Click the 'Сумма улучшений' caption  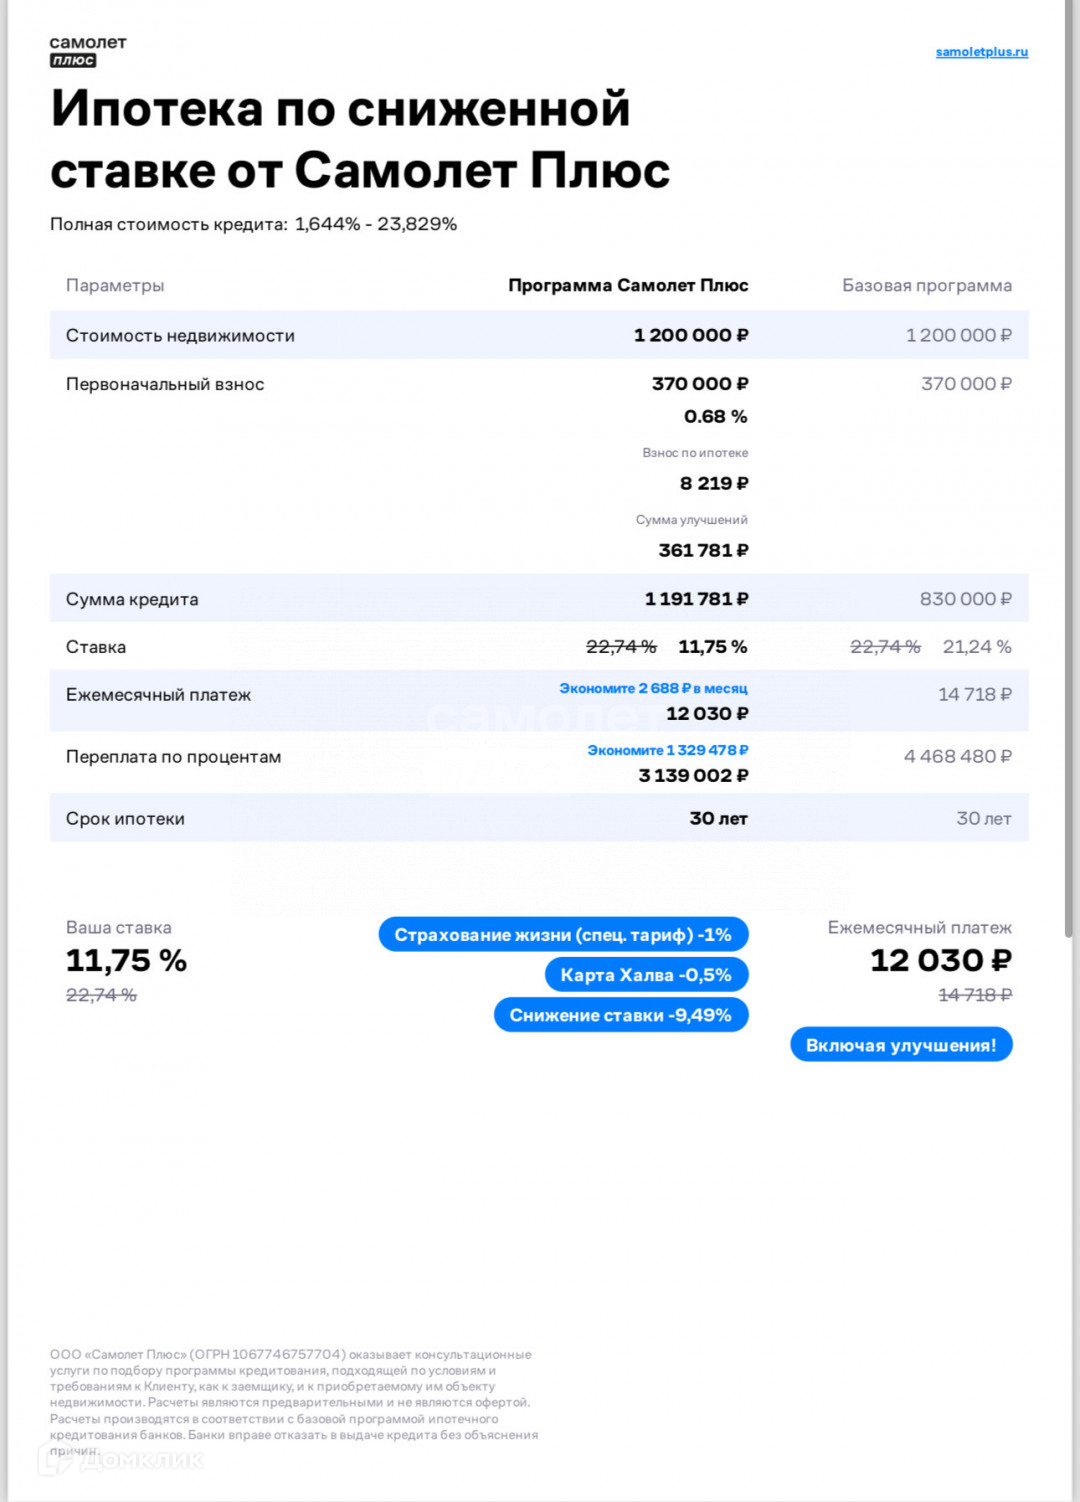coord(691,520)
